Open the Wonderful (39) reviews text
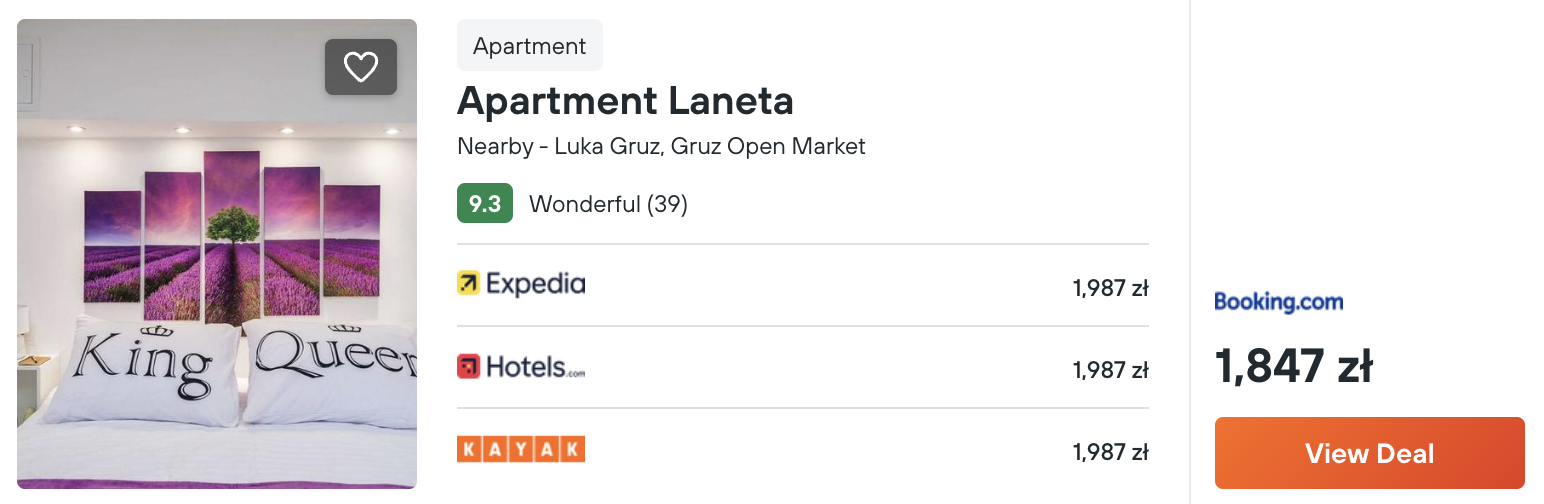Image resolution: width=1544 pixels, height=504 pixels. click(608, 204)
